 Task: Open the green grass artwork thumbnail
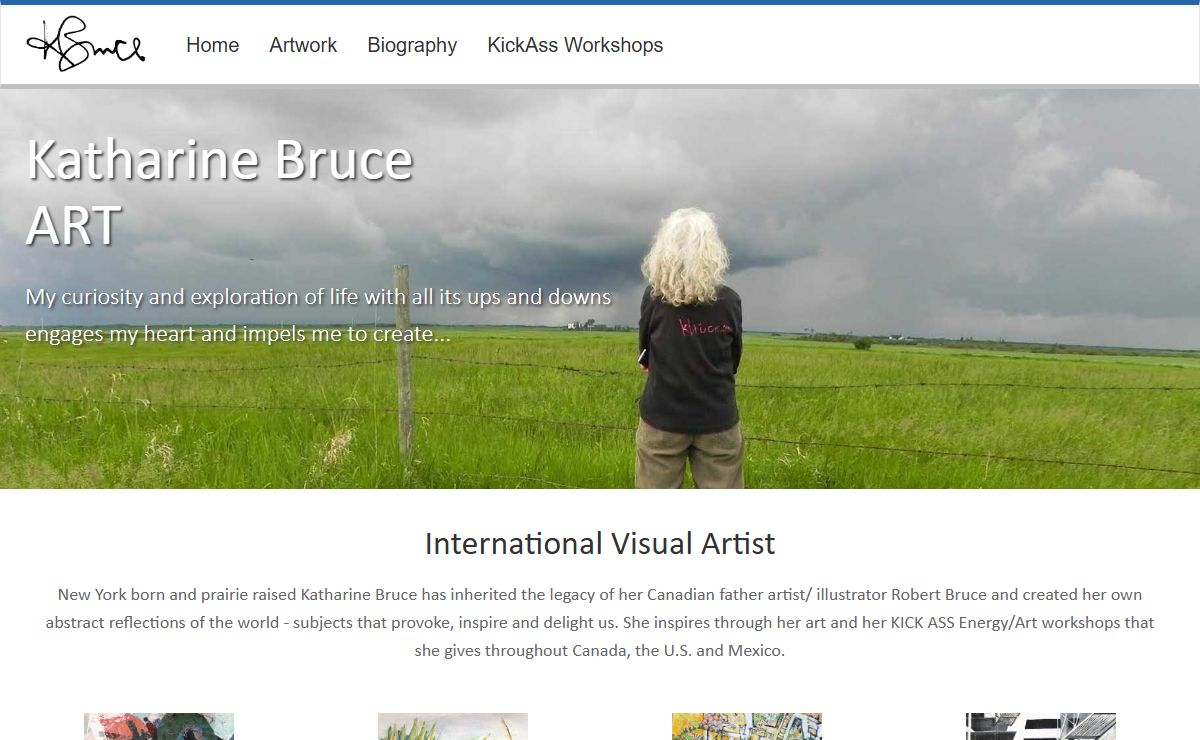click(453, 726)
